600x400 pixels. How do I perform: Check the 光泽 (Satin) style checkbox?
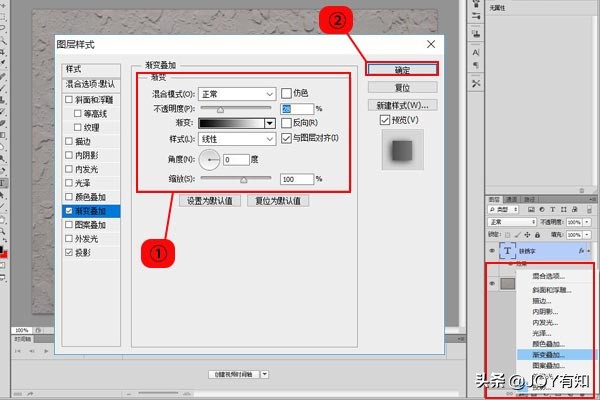(69, 183)
